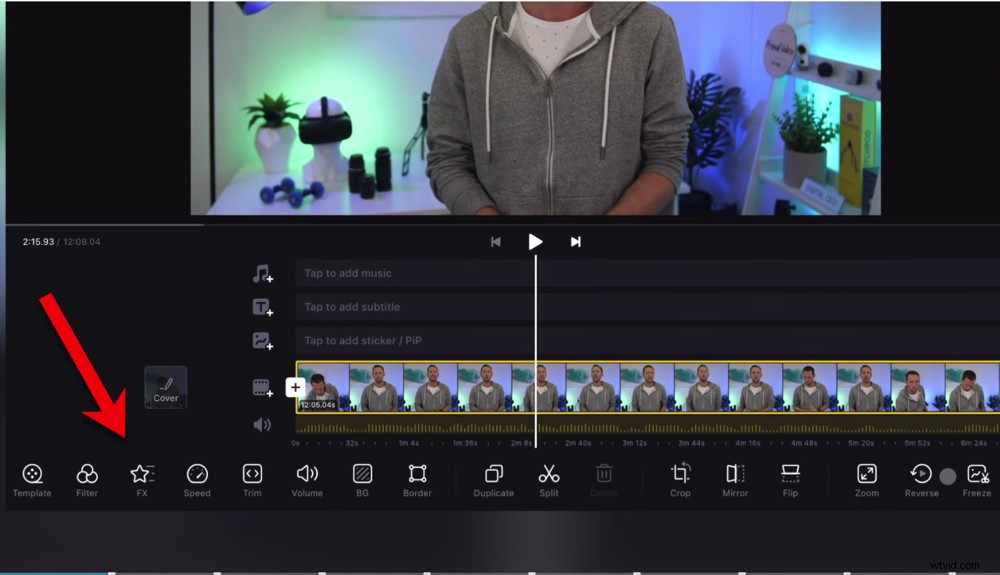Screen dimensions: 1000x575
Task: Reverse the selected clip
Action: pos(922,480)
